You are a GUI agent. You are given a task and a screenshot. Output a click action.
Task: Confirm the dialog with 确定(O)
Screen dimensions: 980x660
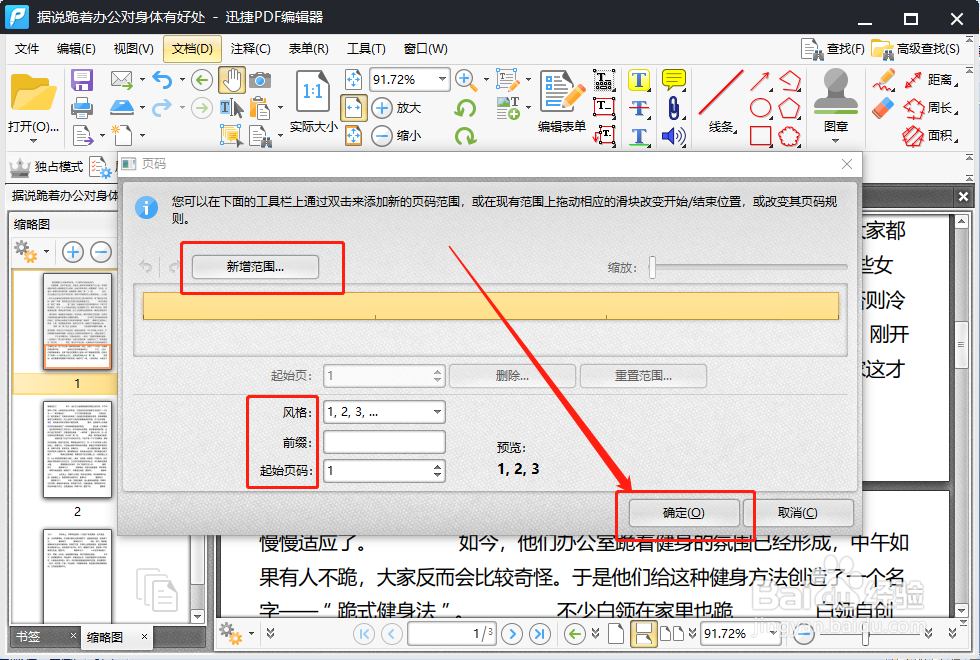(684, 511)
